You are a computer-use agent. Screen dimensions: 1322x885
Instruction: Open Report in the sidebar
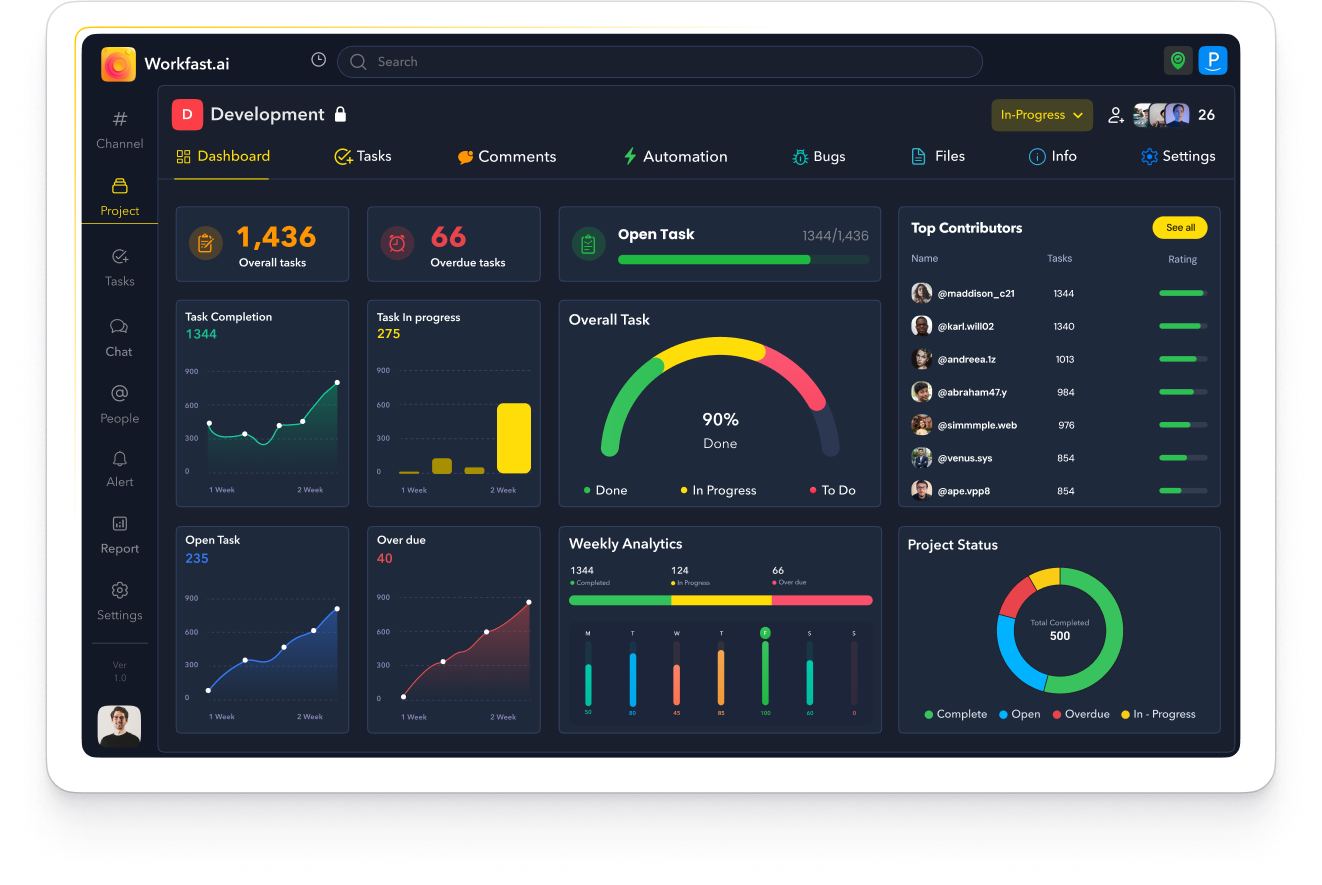[120, 535]
